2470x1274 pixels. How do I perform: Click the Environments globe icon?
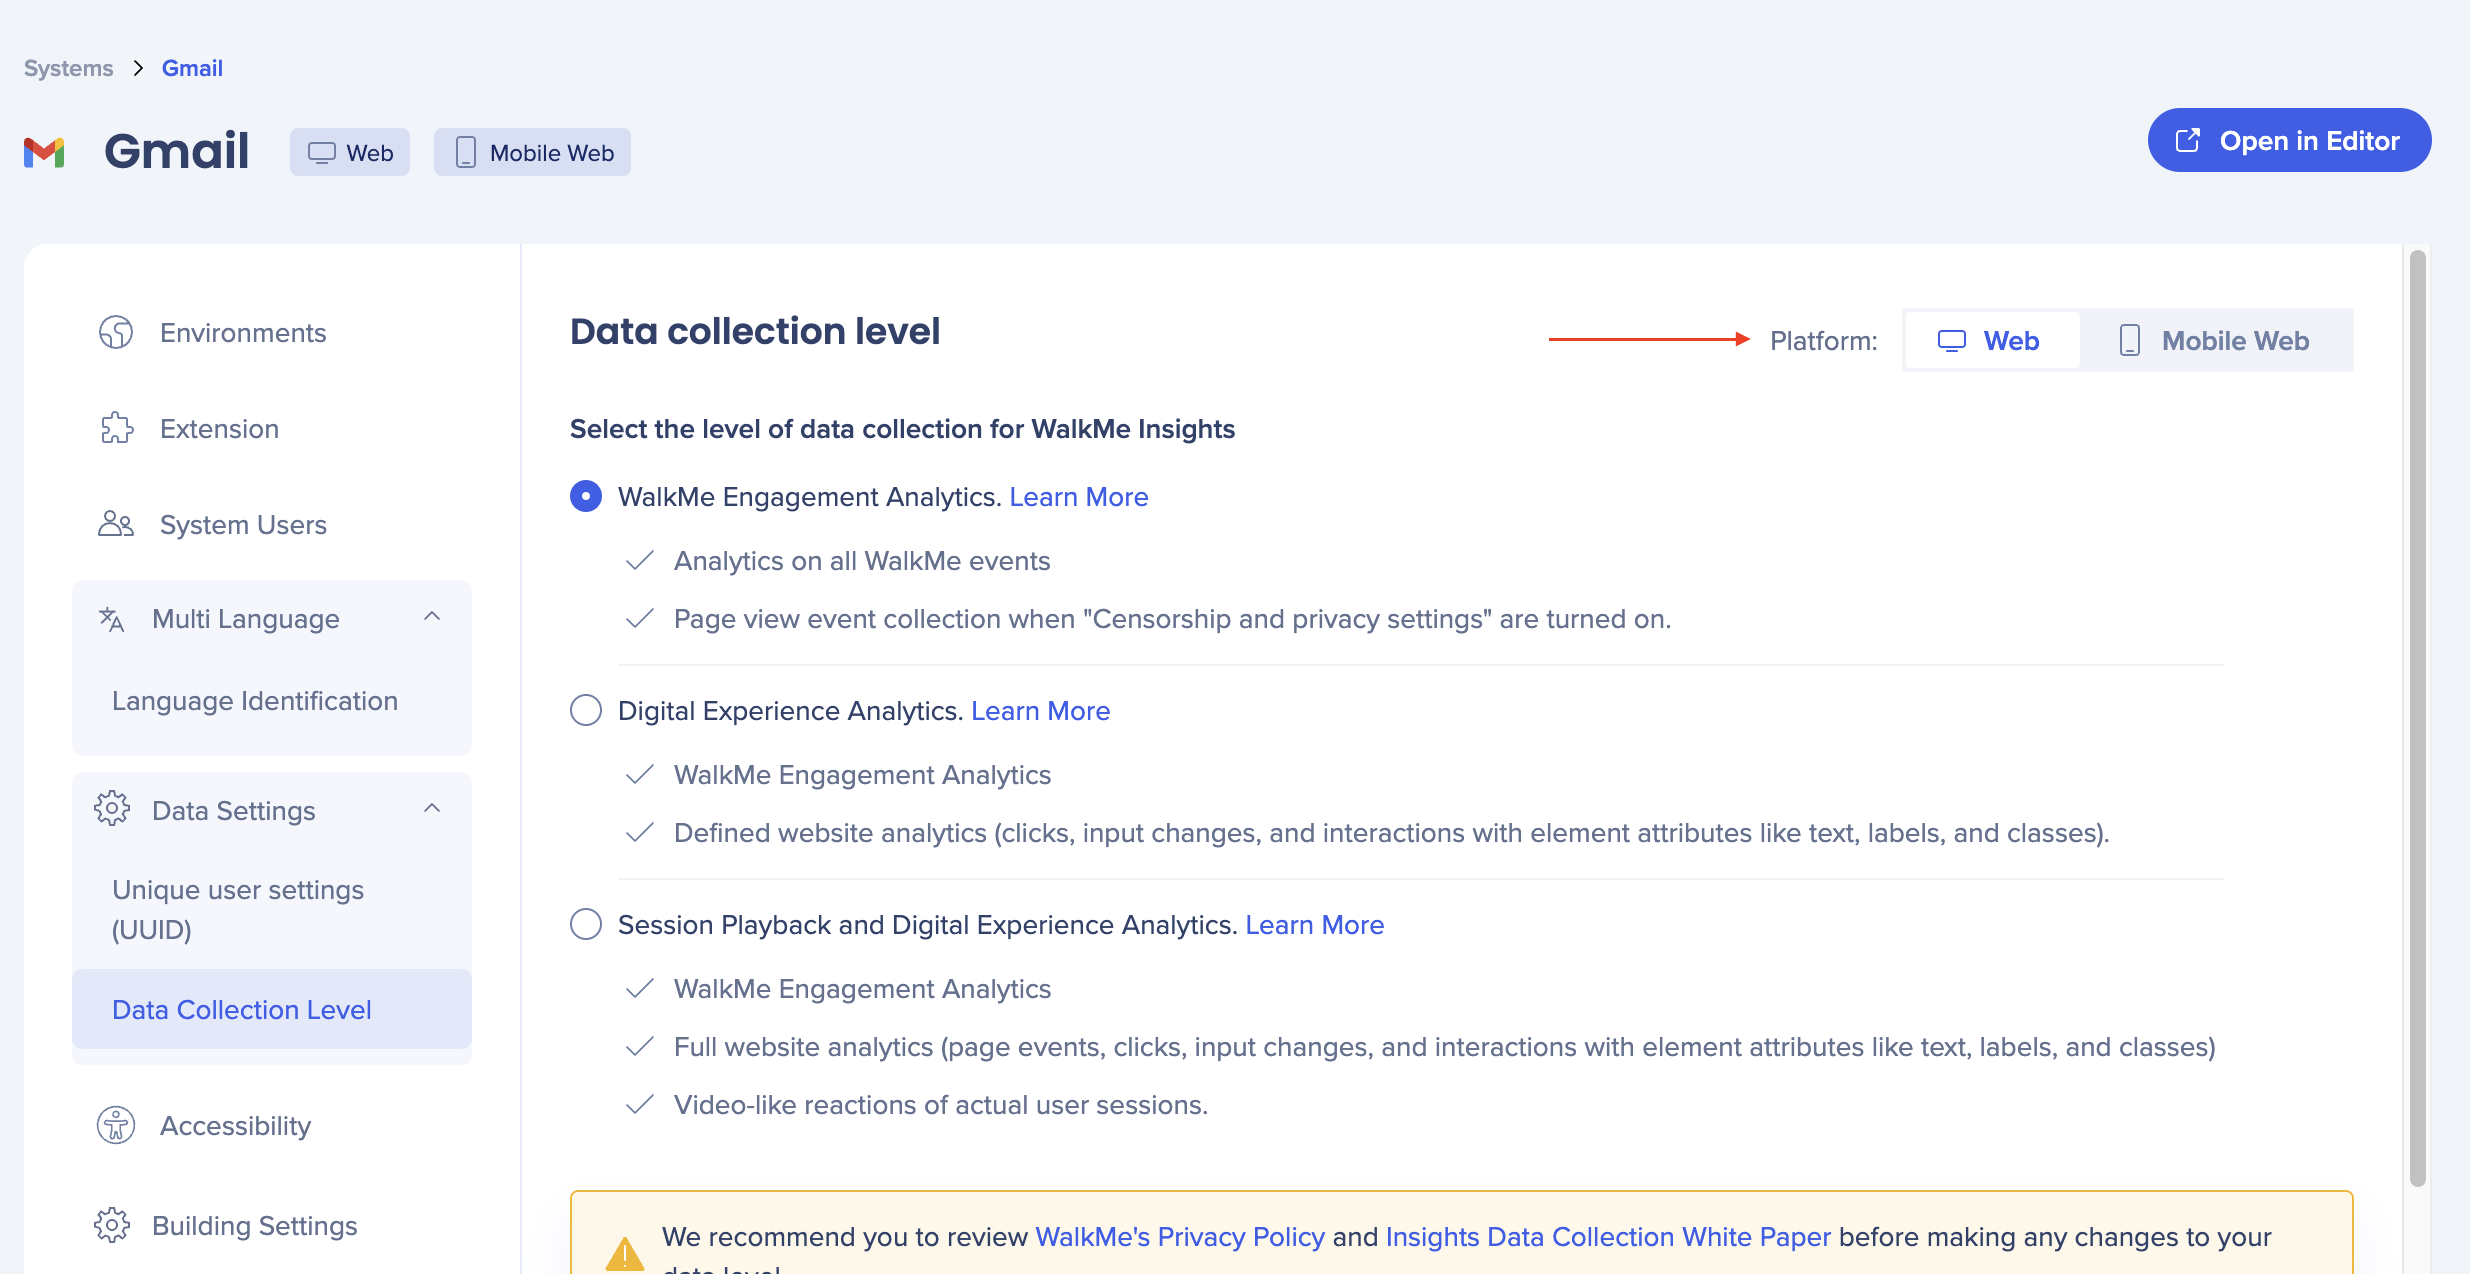tap(116, 332)
